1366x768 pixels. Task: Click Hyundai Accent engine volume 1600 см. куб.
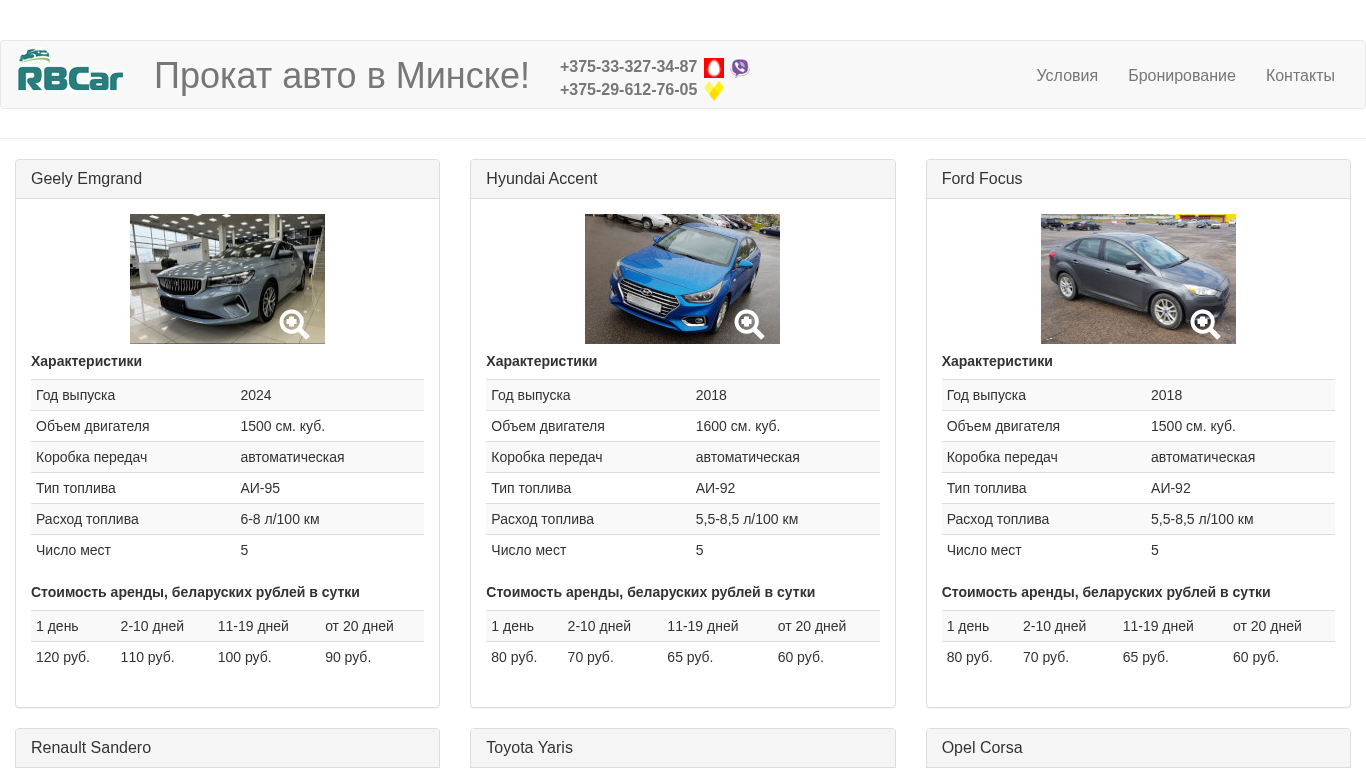point(738,426)
